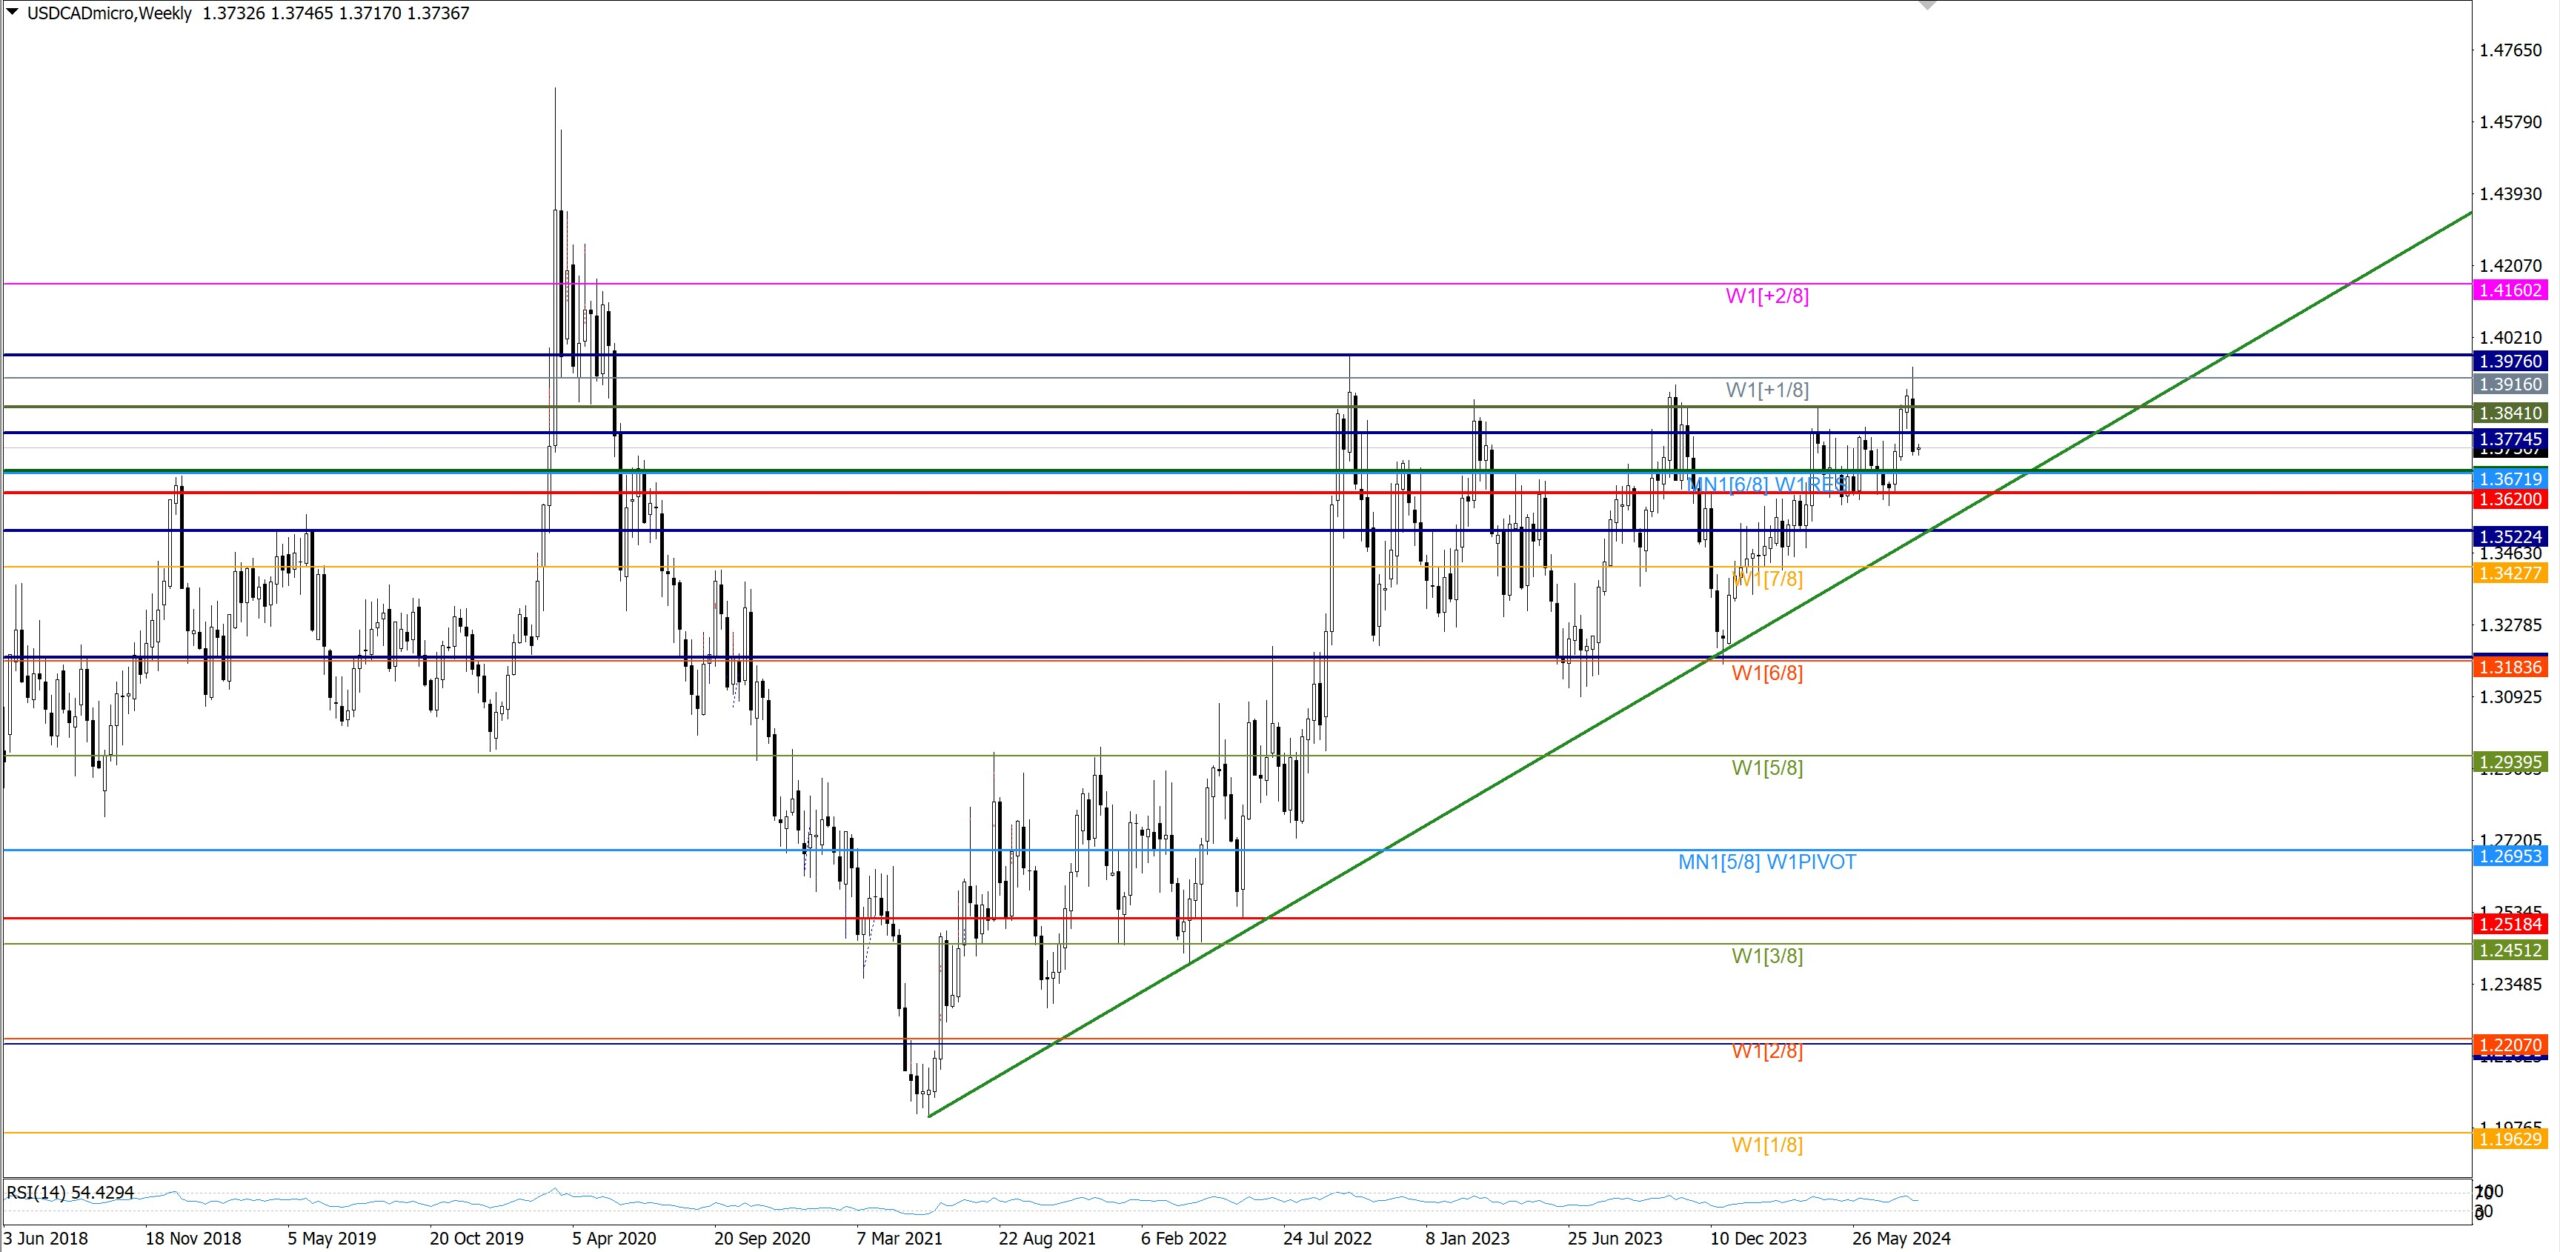The width and height of the screenshot is (2560, 1252).
Task: Click the MN1[5/8] W1PIVOT label
Action: point(1766,862)
